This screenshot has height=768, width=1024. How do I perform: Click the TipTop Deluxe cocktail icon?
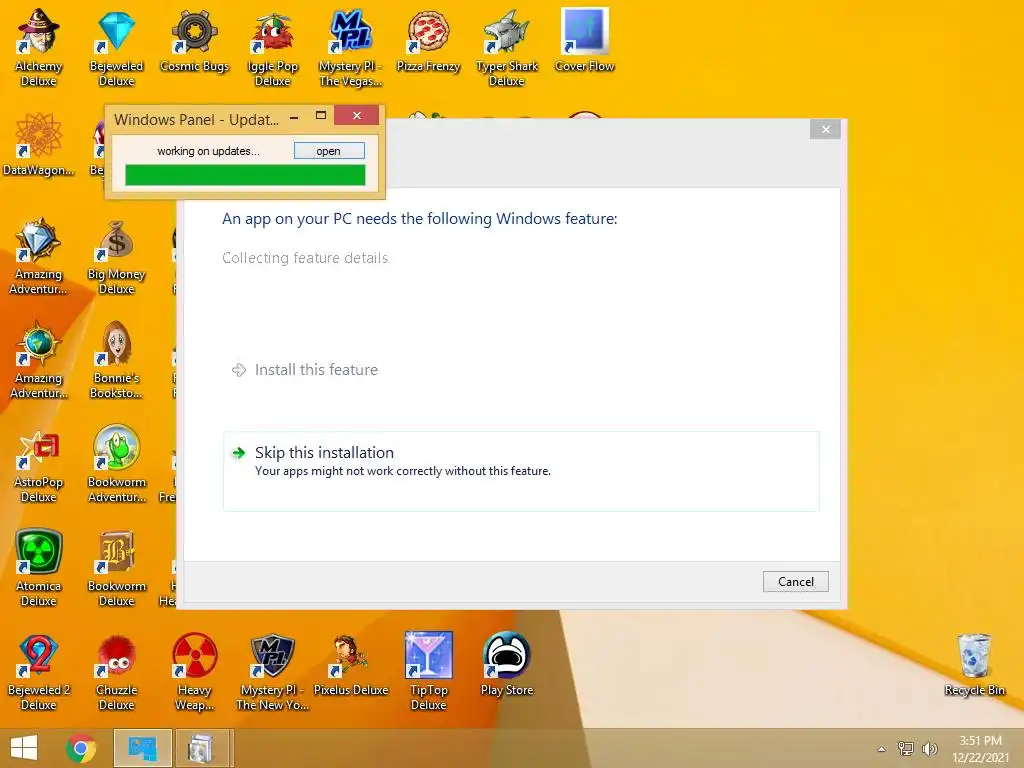coord(428,671)
